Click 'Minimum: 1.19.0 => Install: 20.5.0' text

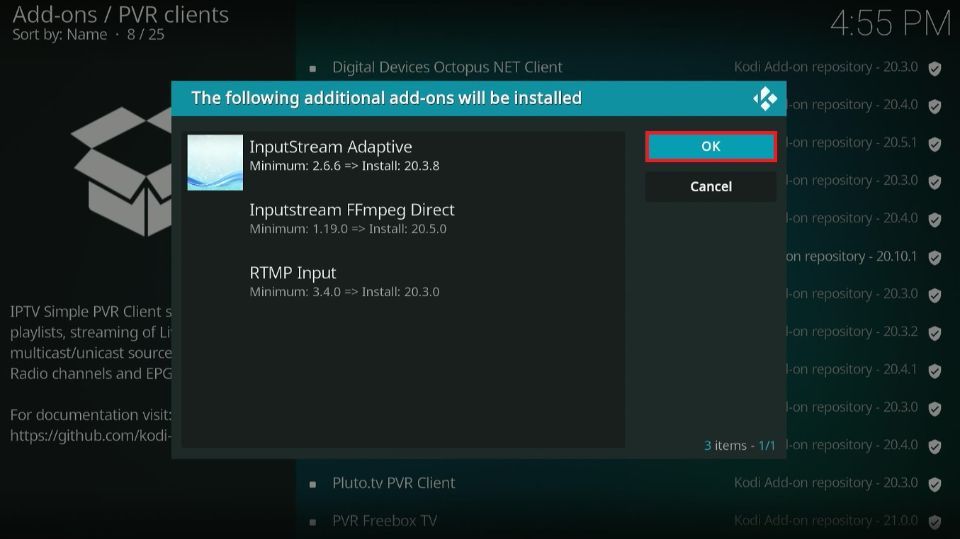348,229
